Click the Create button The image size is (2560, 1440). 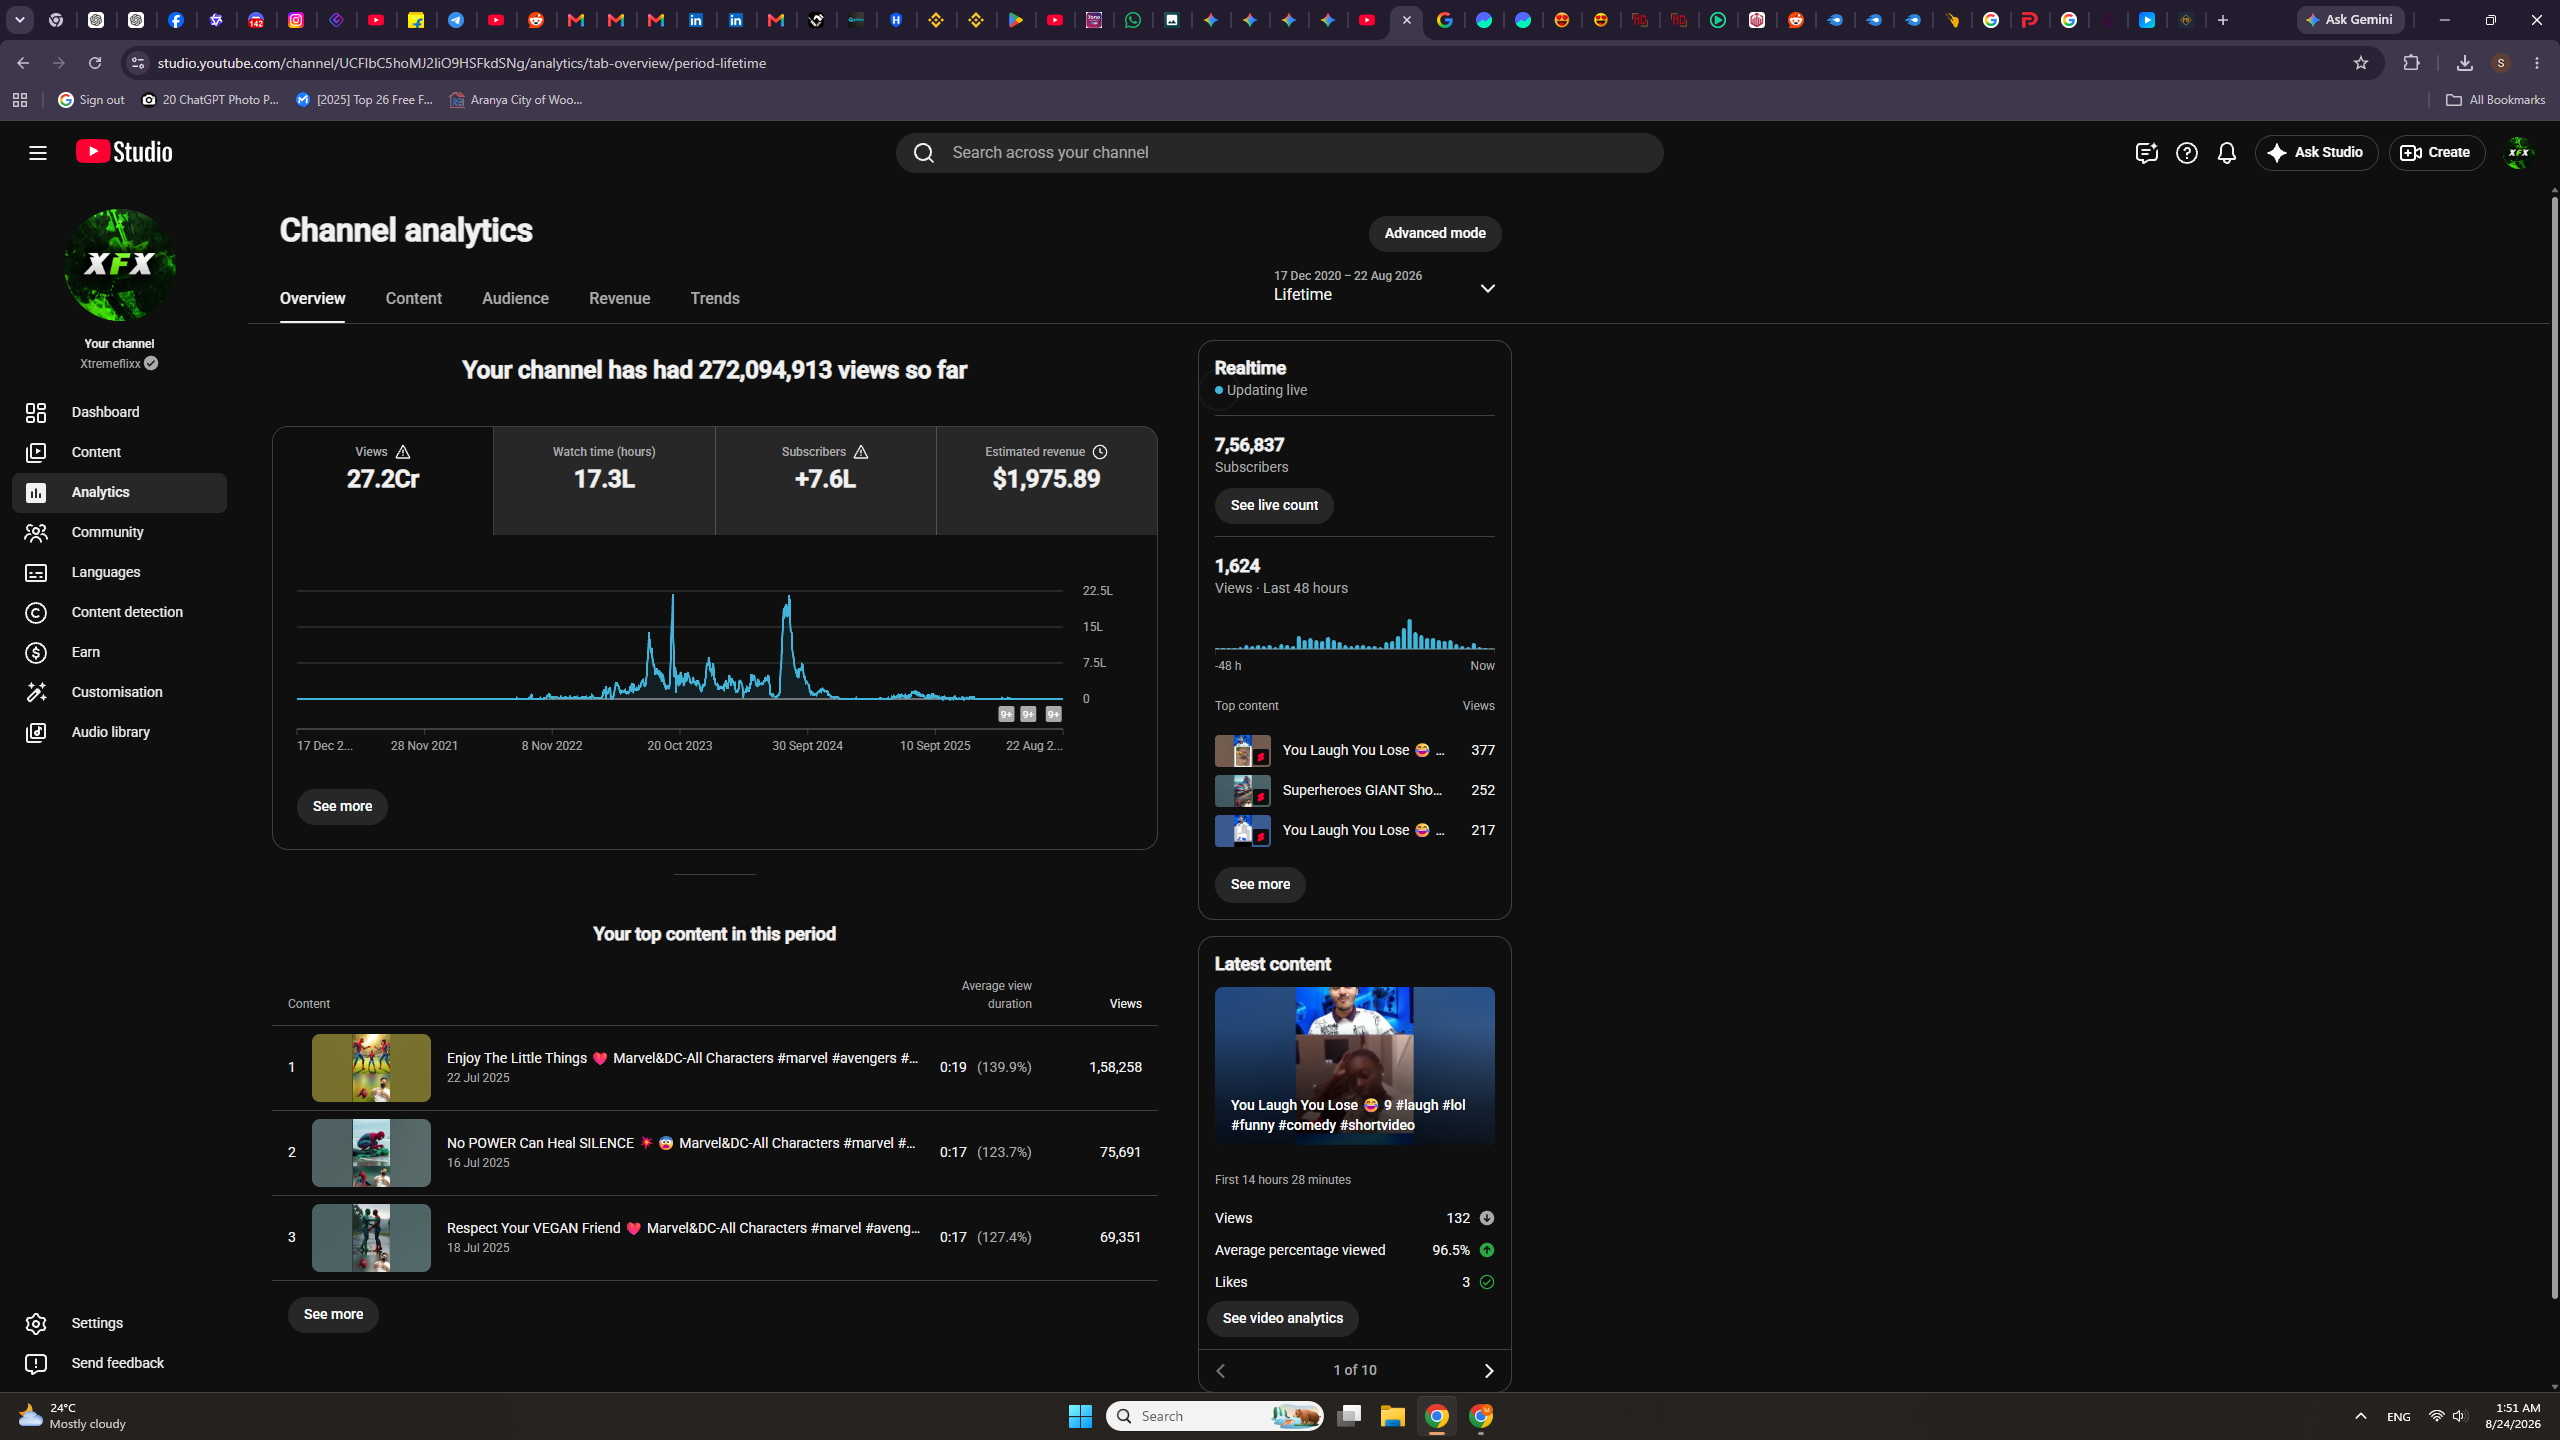click(2436, 153)
